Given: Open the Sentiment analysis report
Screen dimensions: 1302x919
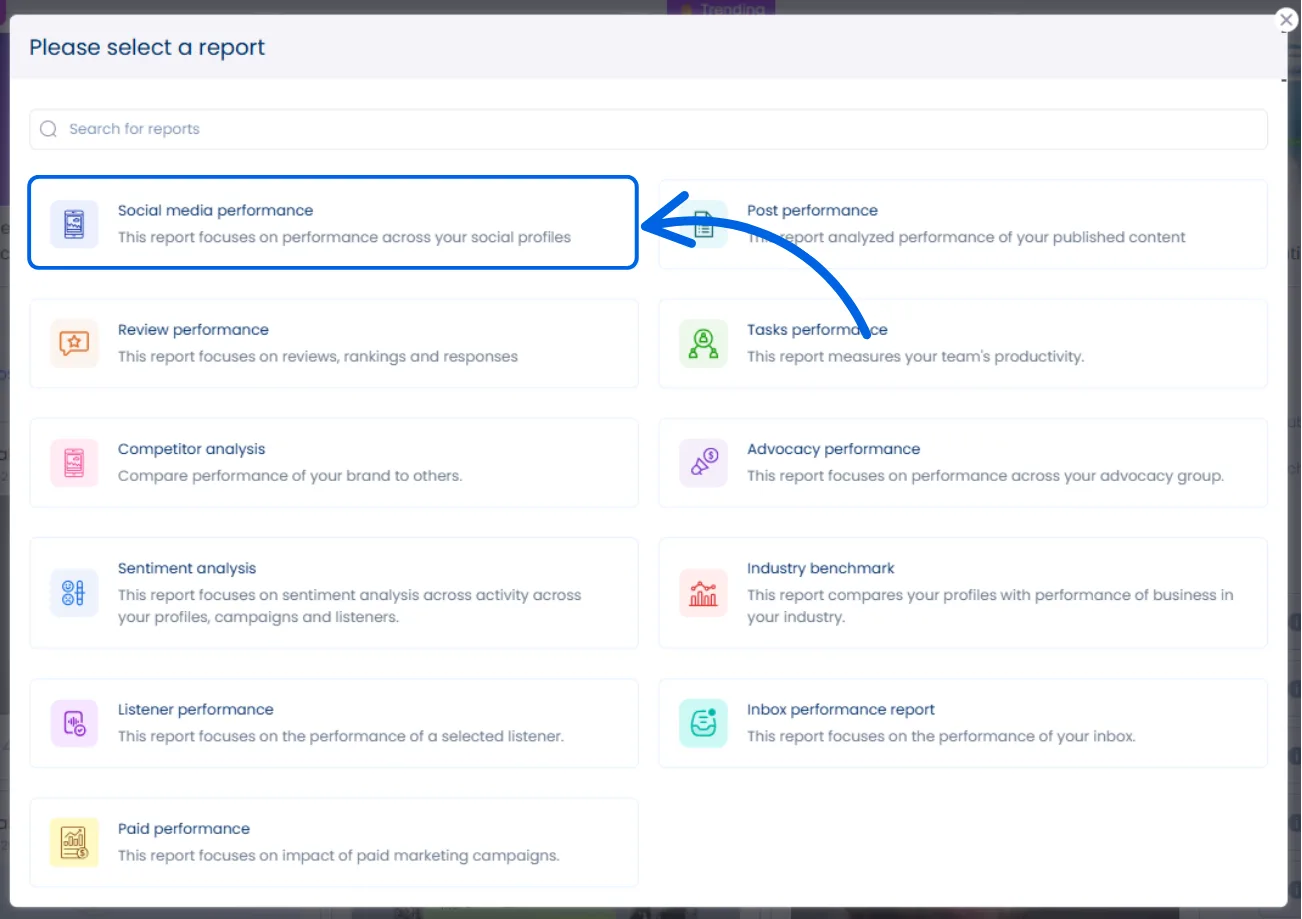Looking at the screenshot, I should (333, 593).
